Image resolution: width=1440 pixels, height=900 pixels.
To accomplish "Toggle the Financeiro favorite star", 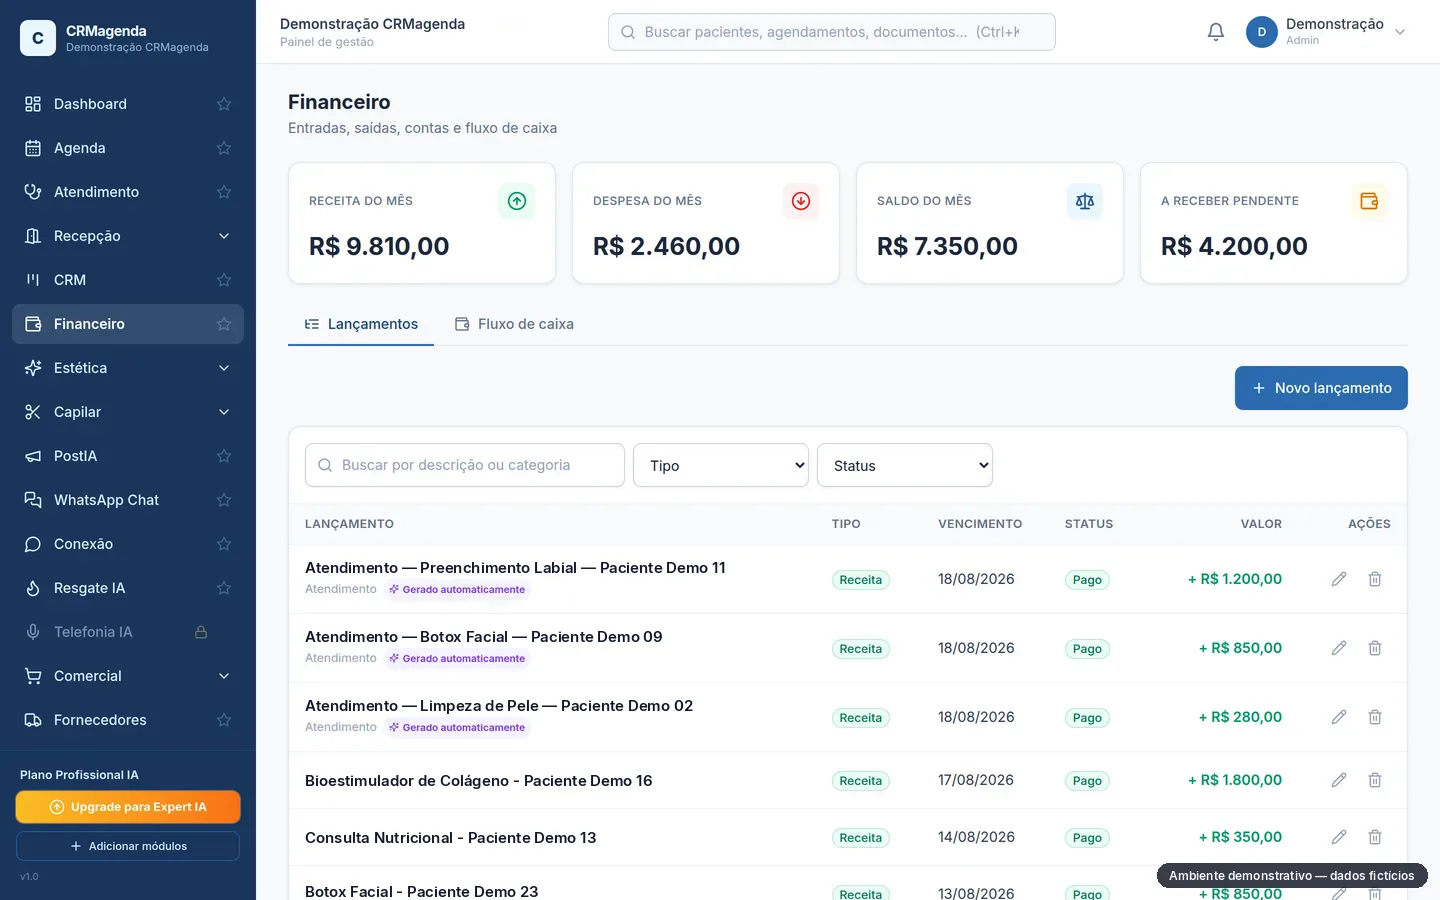I will 224,324.
